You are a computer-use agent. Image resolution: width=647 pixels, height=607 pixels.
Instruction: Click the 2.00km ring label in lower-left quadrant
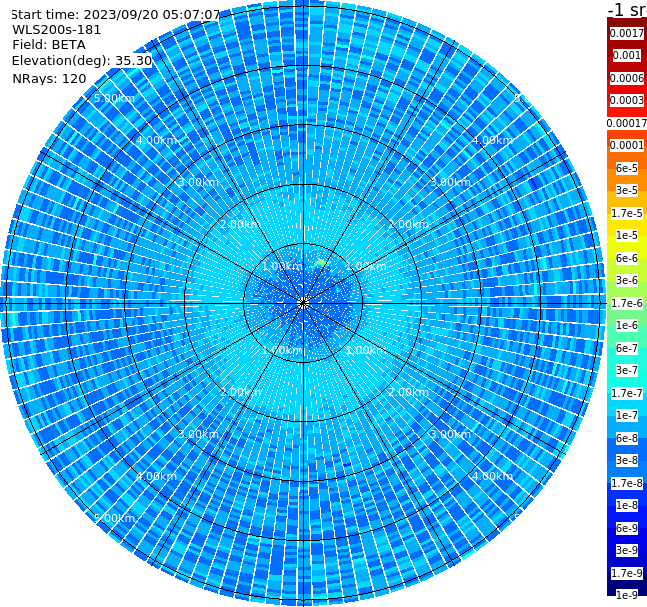tap(241, 392)
